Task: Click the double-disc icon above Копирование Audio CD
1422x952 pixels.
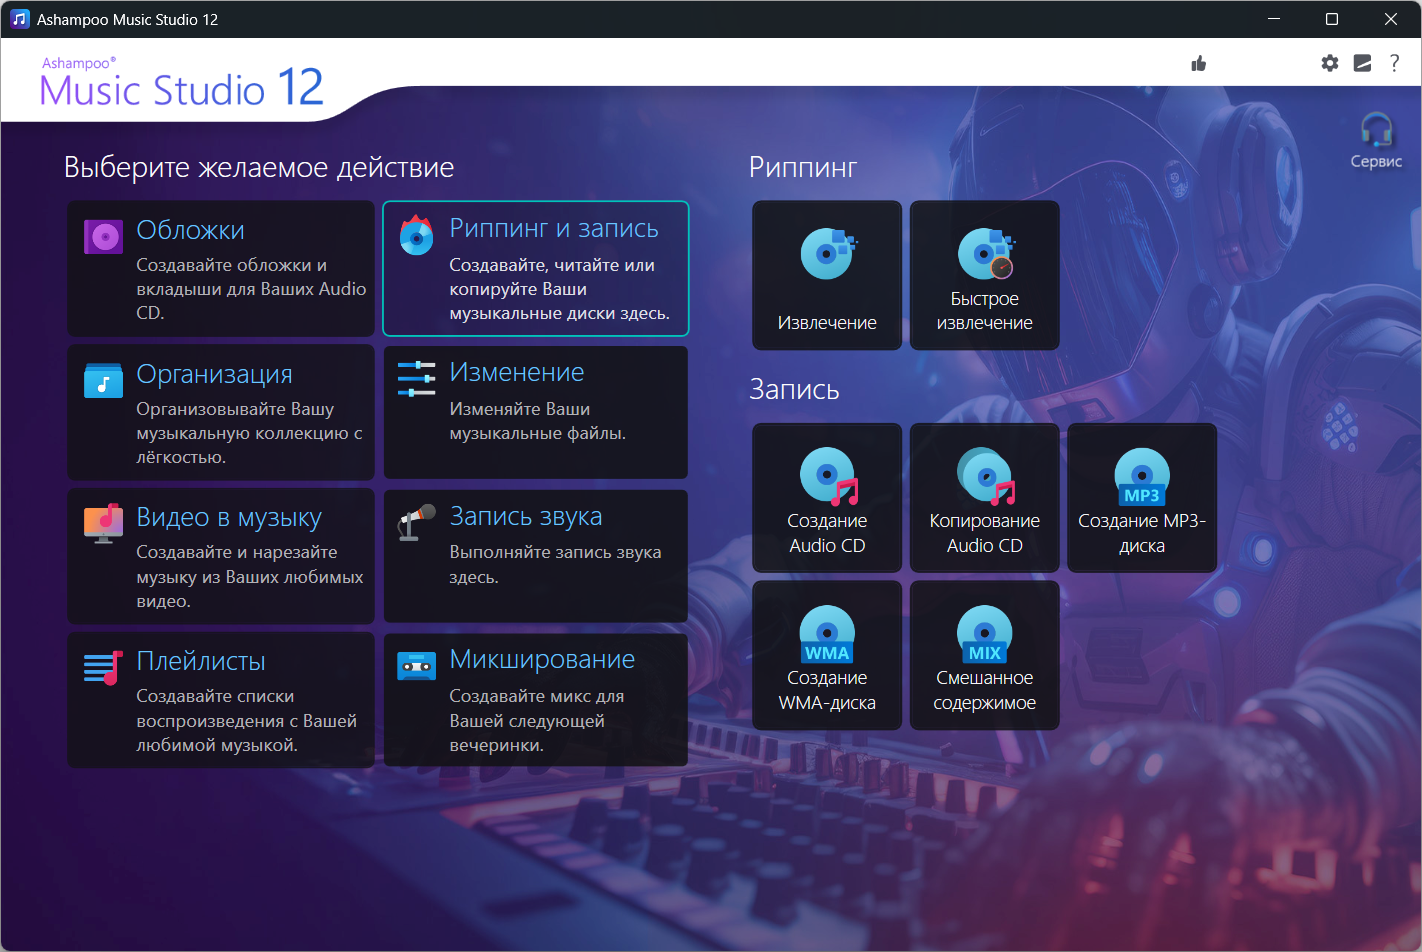Action: [x=986, y=476]
